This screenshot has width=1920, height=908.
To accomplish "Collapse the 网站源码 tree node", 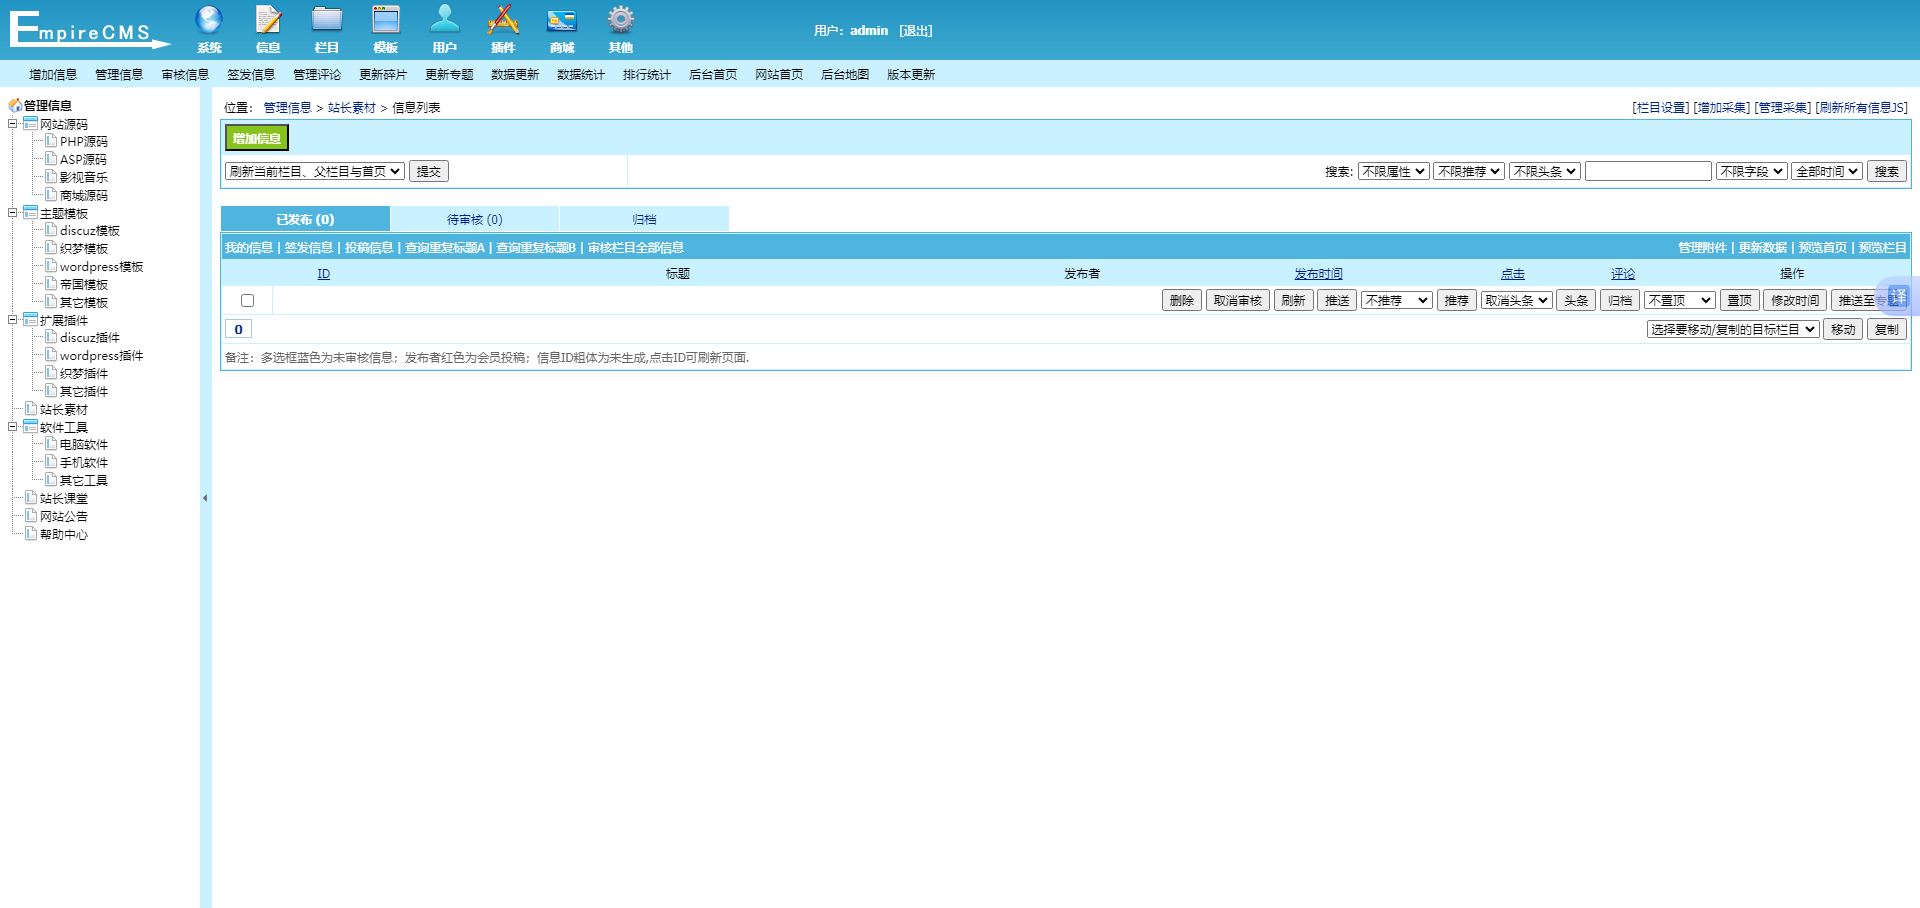I will click(x=13, y=124).
